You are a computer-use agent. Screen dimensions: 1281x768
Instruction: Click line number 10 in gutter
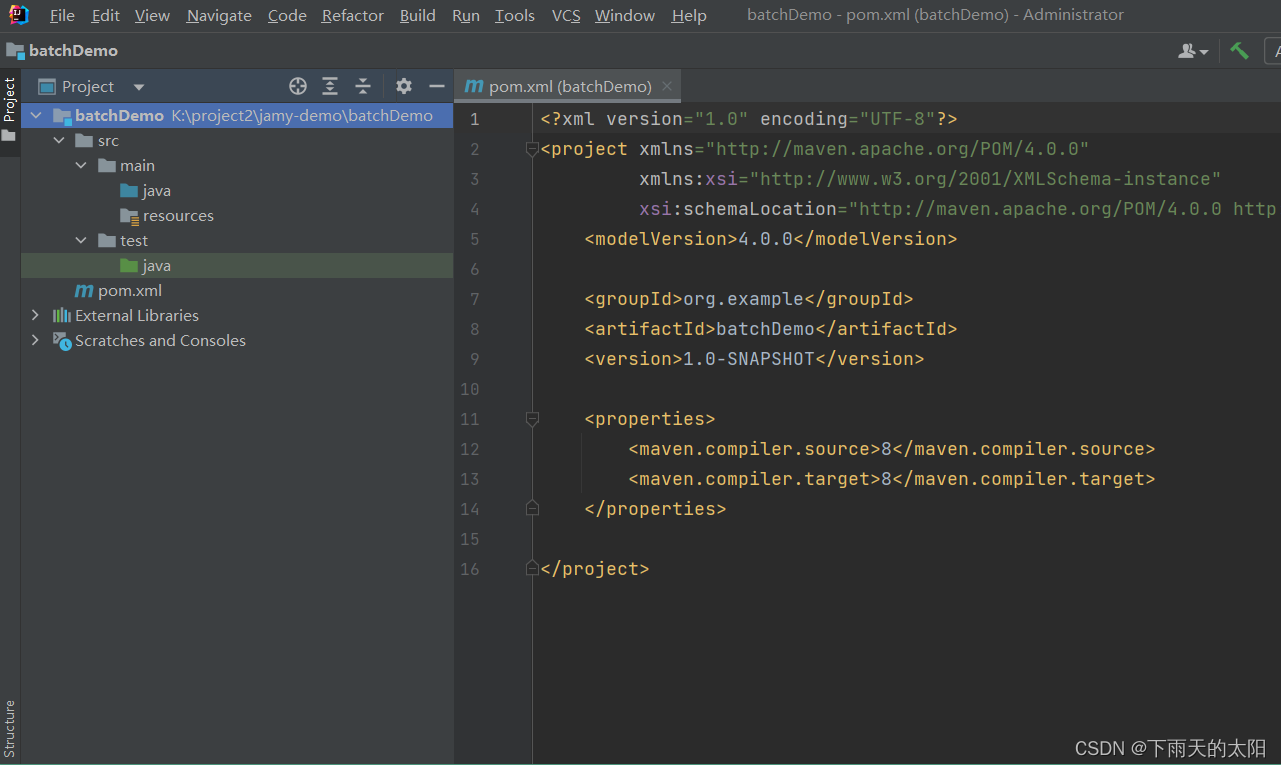point(470,389)
